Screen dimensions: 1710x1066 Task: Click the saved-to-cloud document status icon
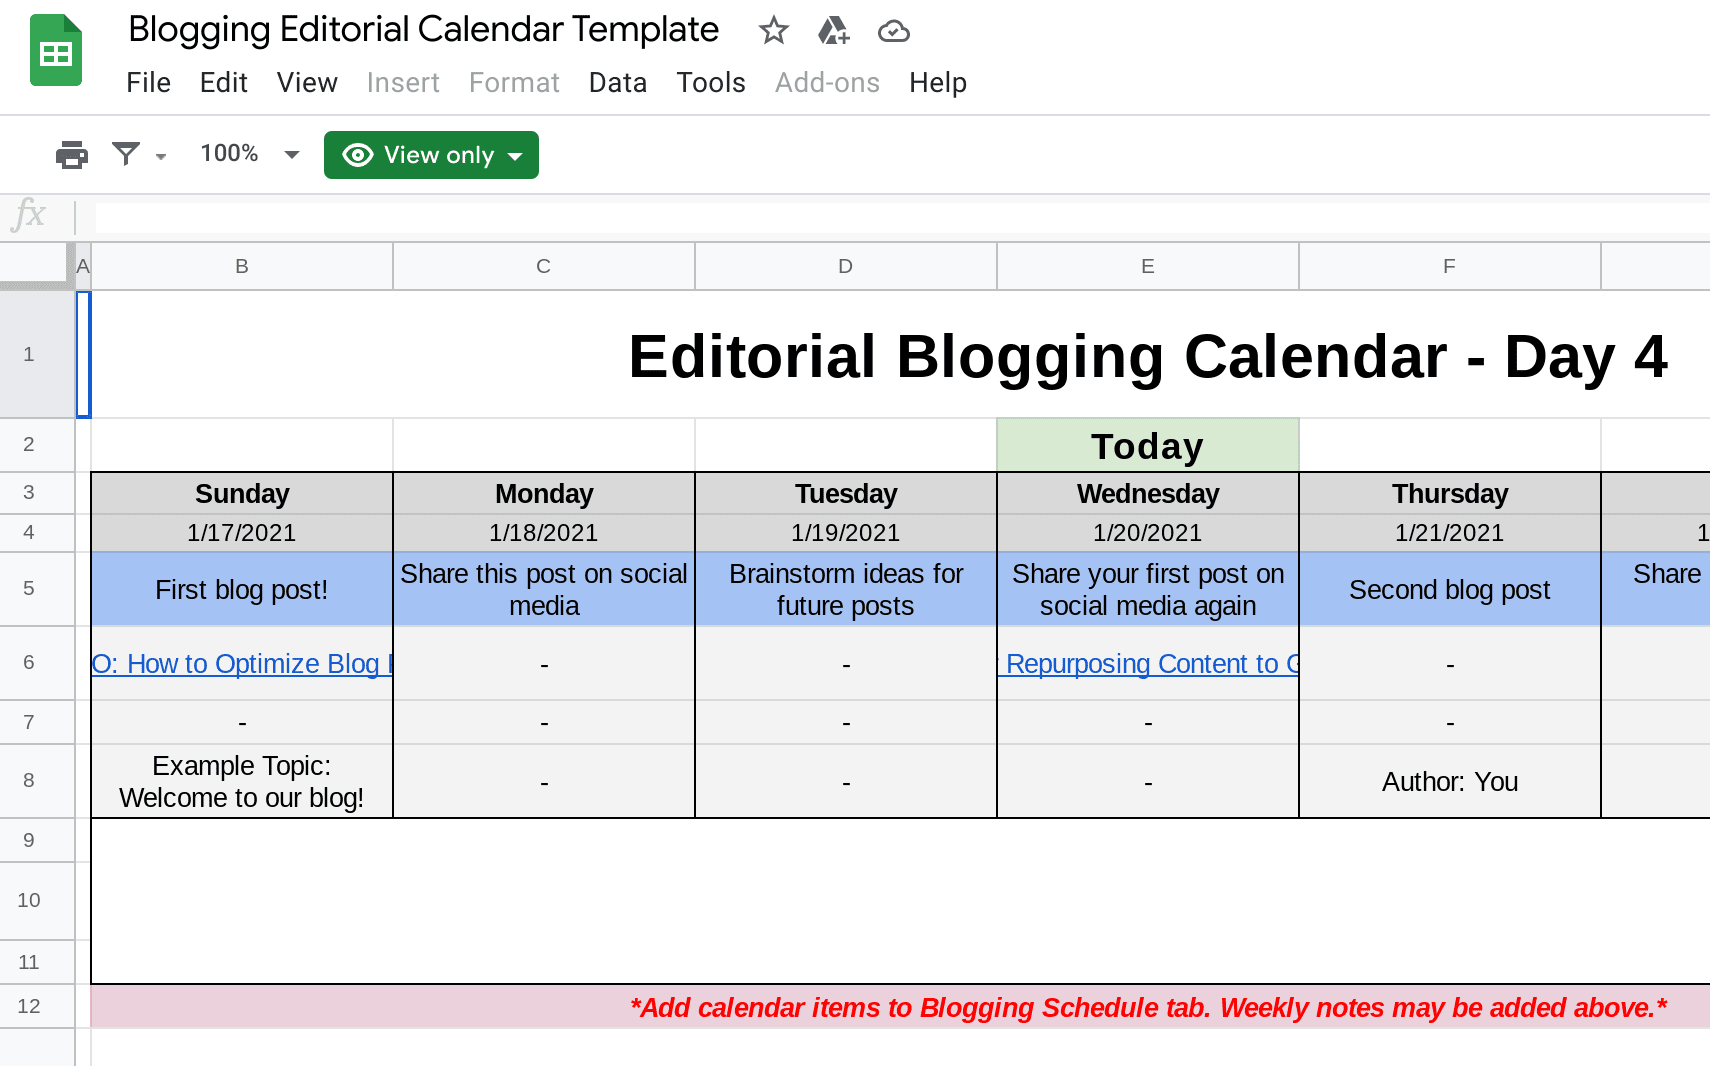[894, 31]
